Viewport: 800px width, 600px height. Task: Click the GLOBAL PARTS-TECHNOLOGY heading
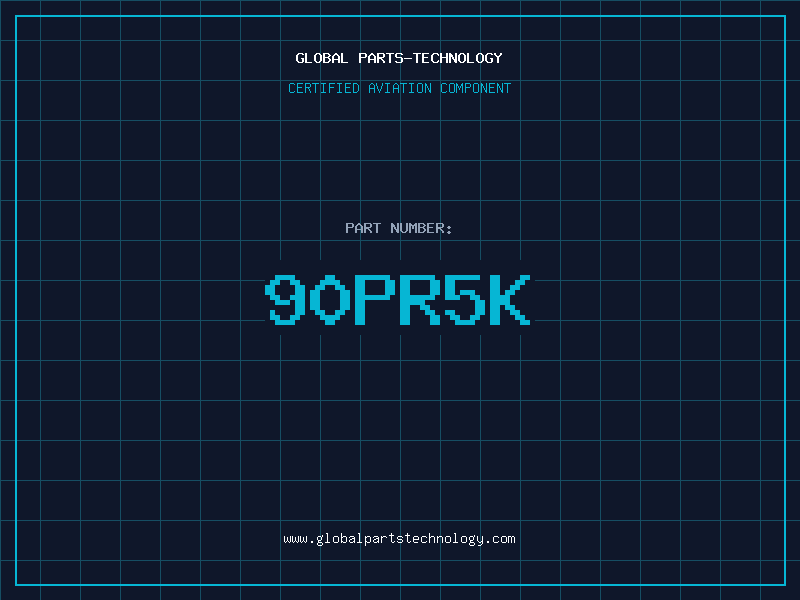[399, 58]
